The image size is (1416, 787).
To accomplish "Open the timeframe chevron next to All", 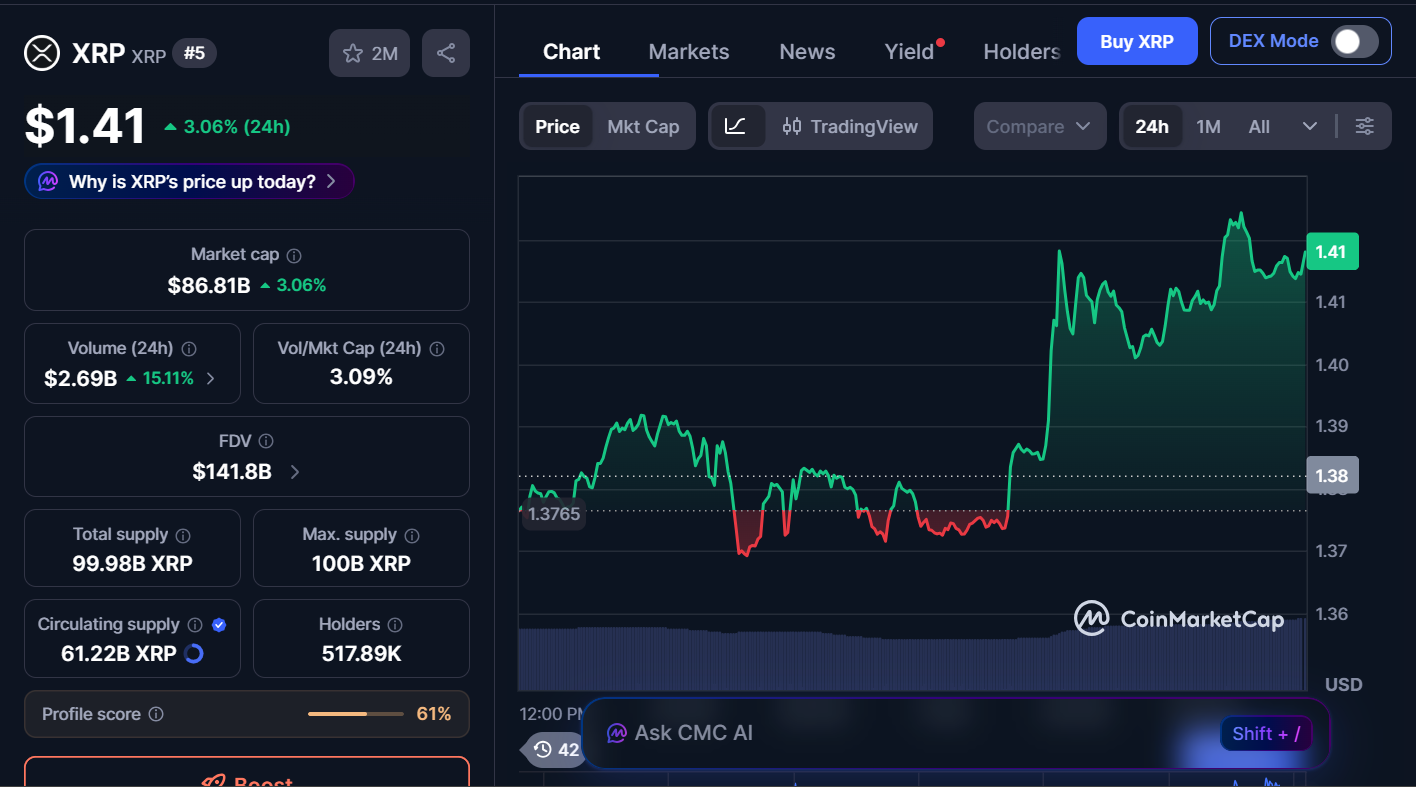I will point(1310,126).
